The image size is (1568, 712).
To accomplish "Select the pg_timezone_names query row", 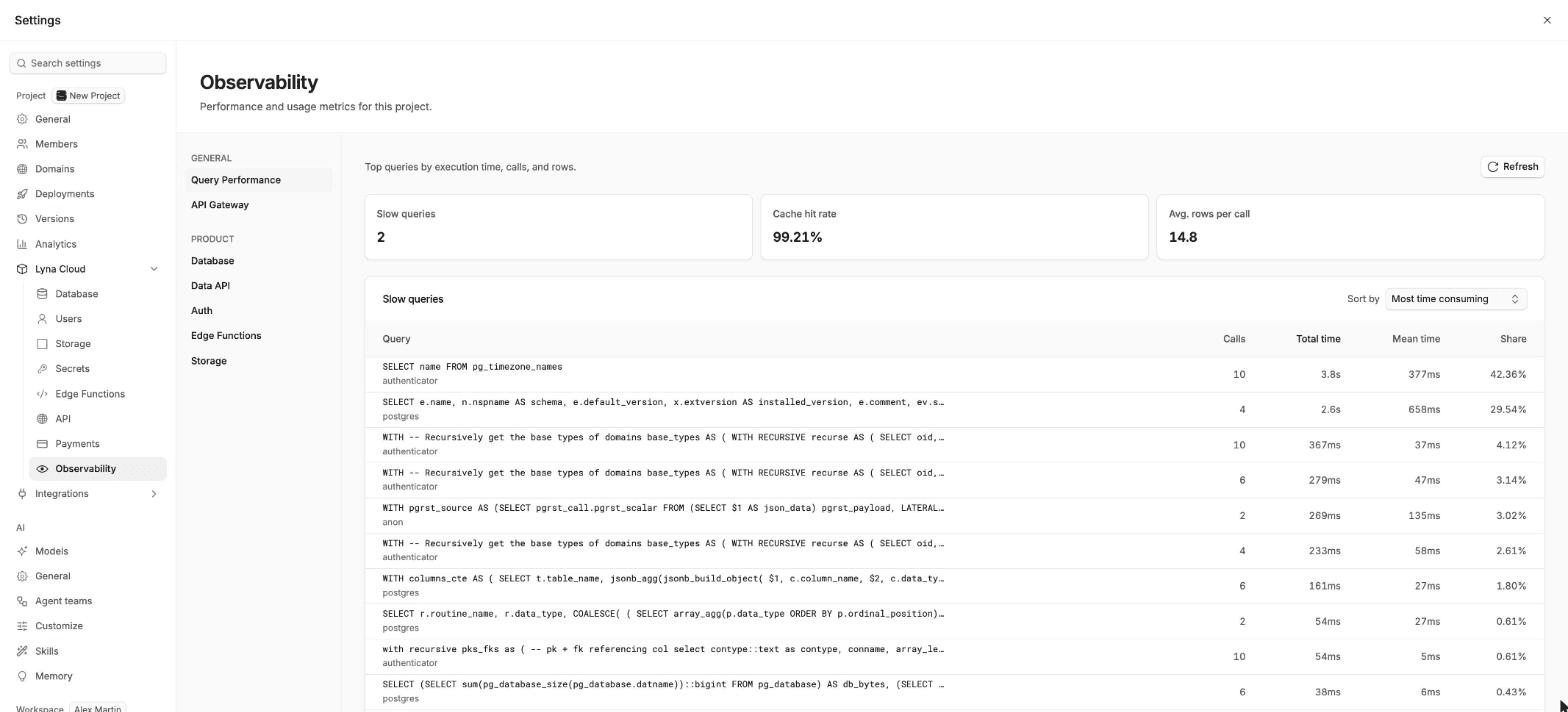I will (954, 374).
